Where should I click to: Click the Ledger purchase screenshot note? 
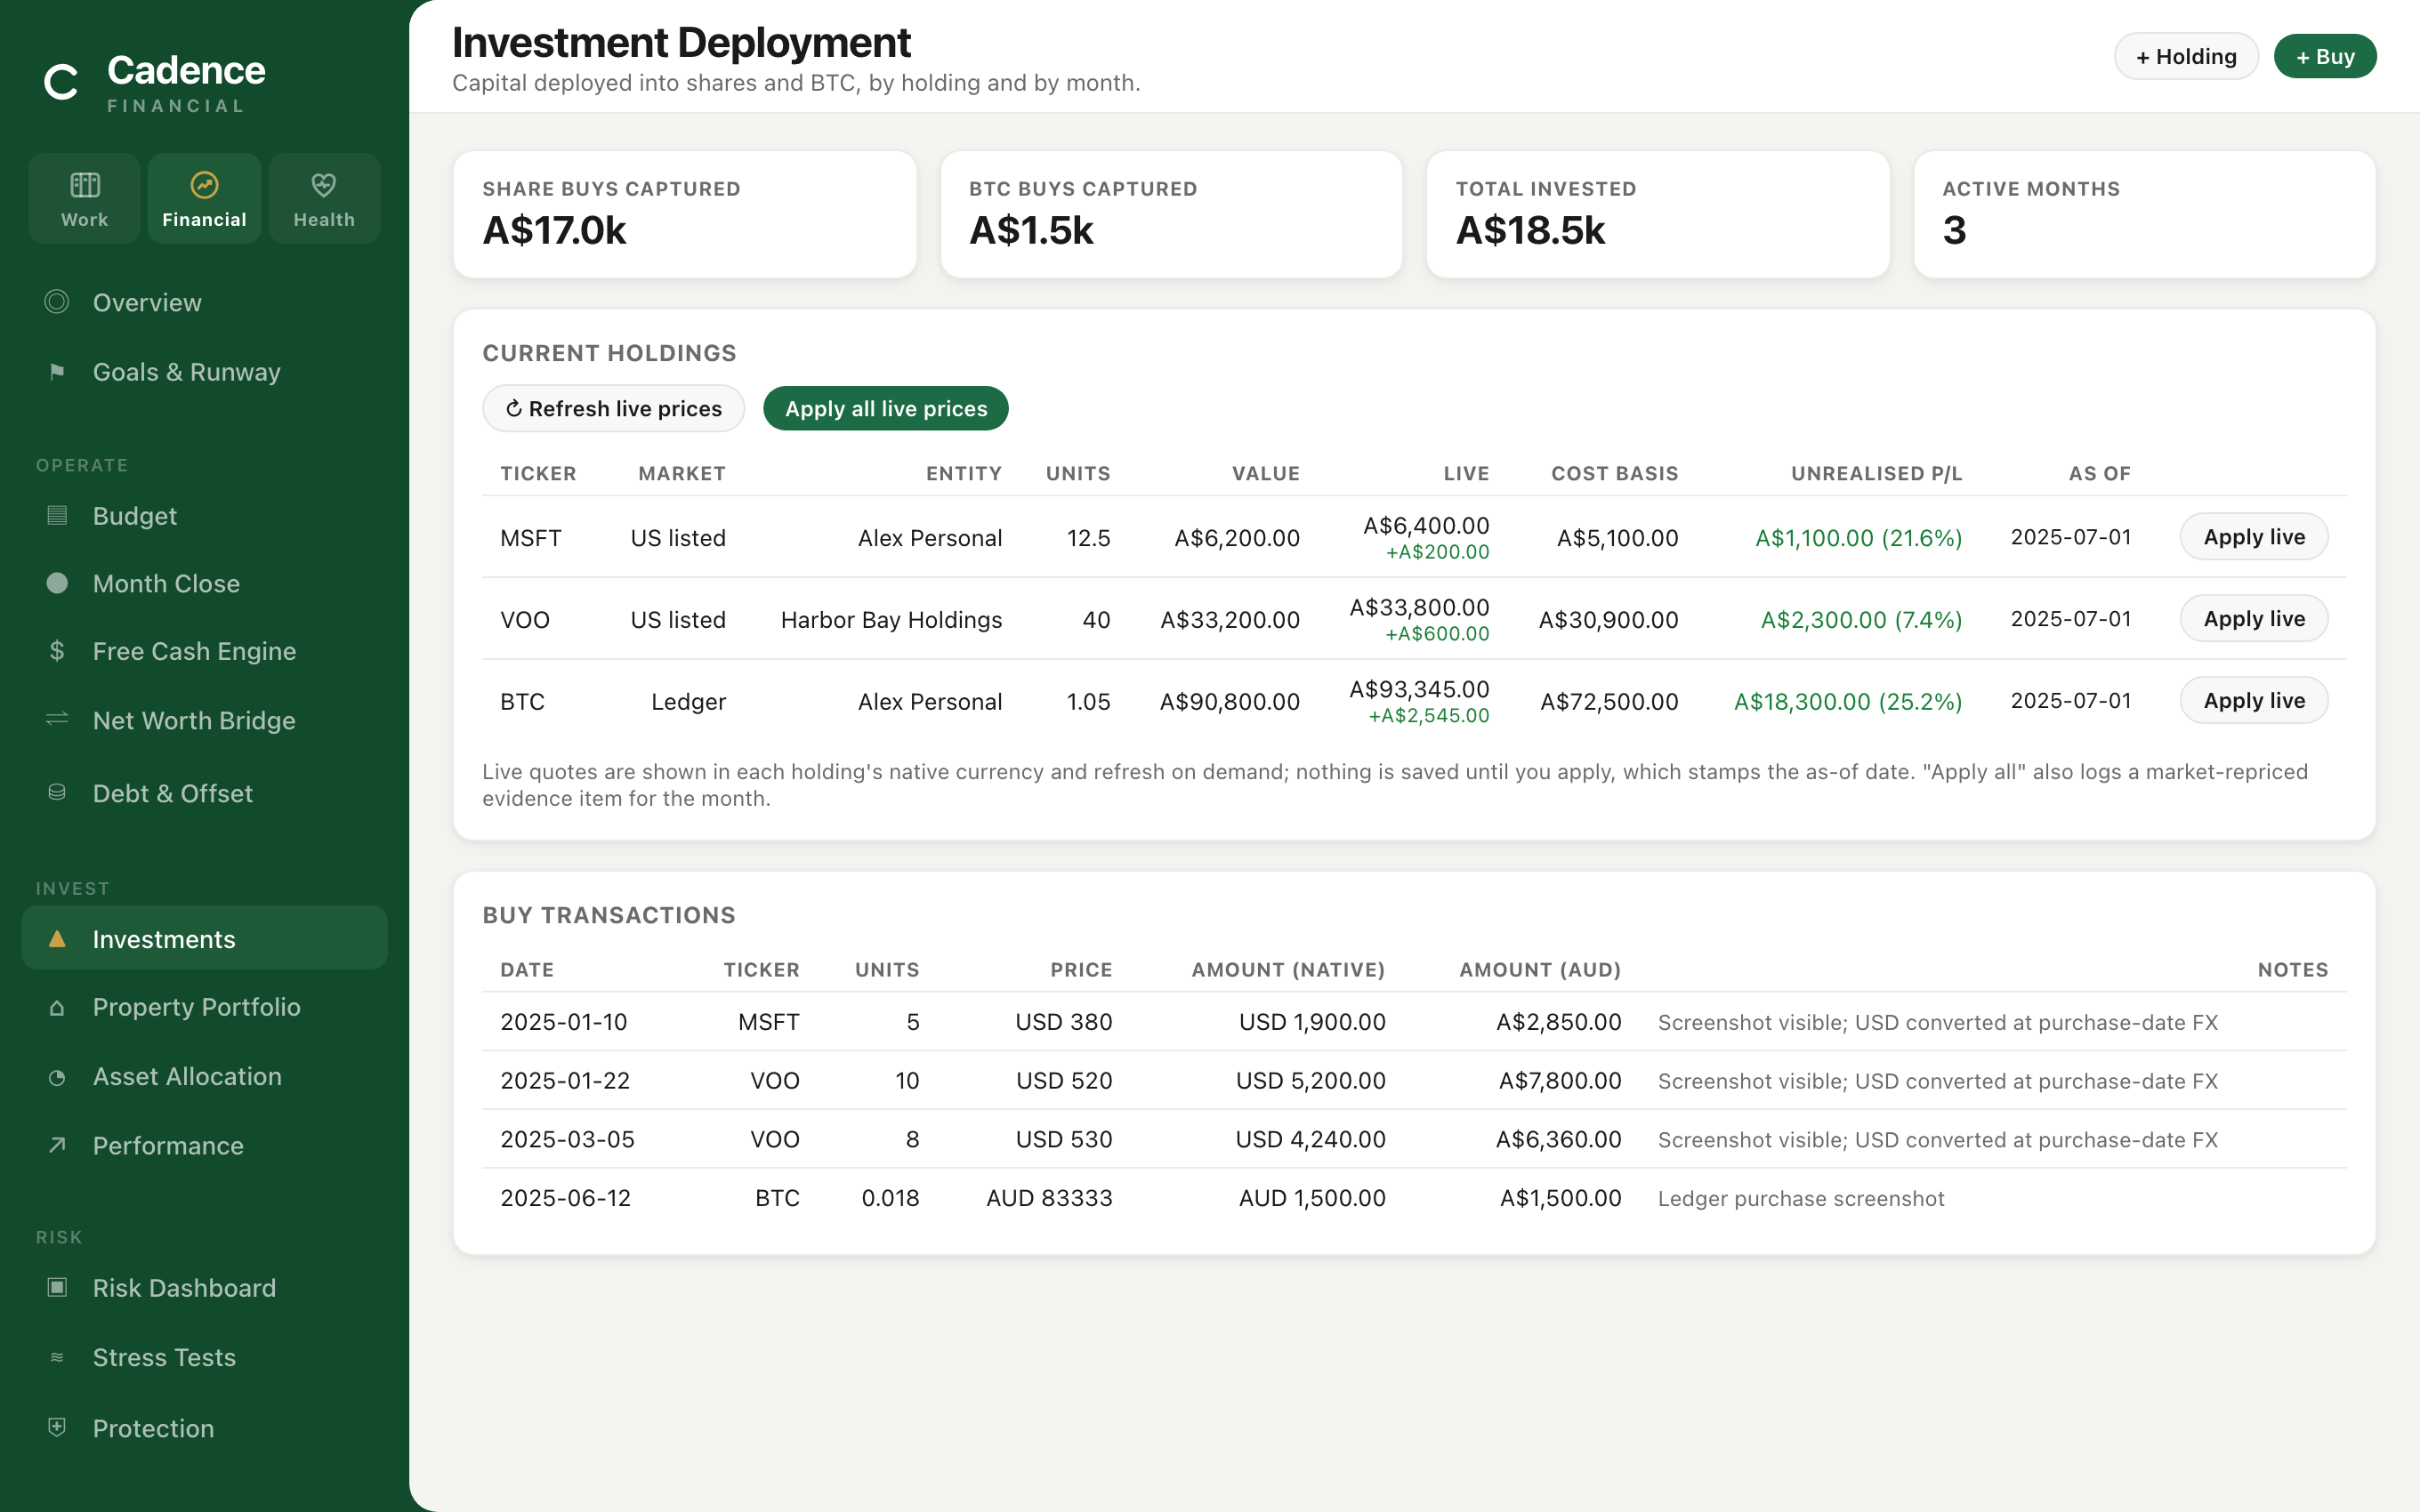click(1801, 1198)
